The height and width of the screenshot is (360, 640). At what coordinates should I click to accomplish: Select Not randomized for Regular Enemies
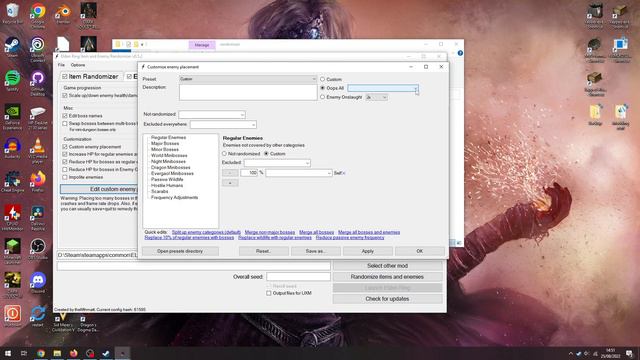click(224, 153)
